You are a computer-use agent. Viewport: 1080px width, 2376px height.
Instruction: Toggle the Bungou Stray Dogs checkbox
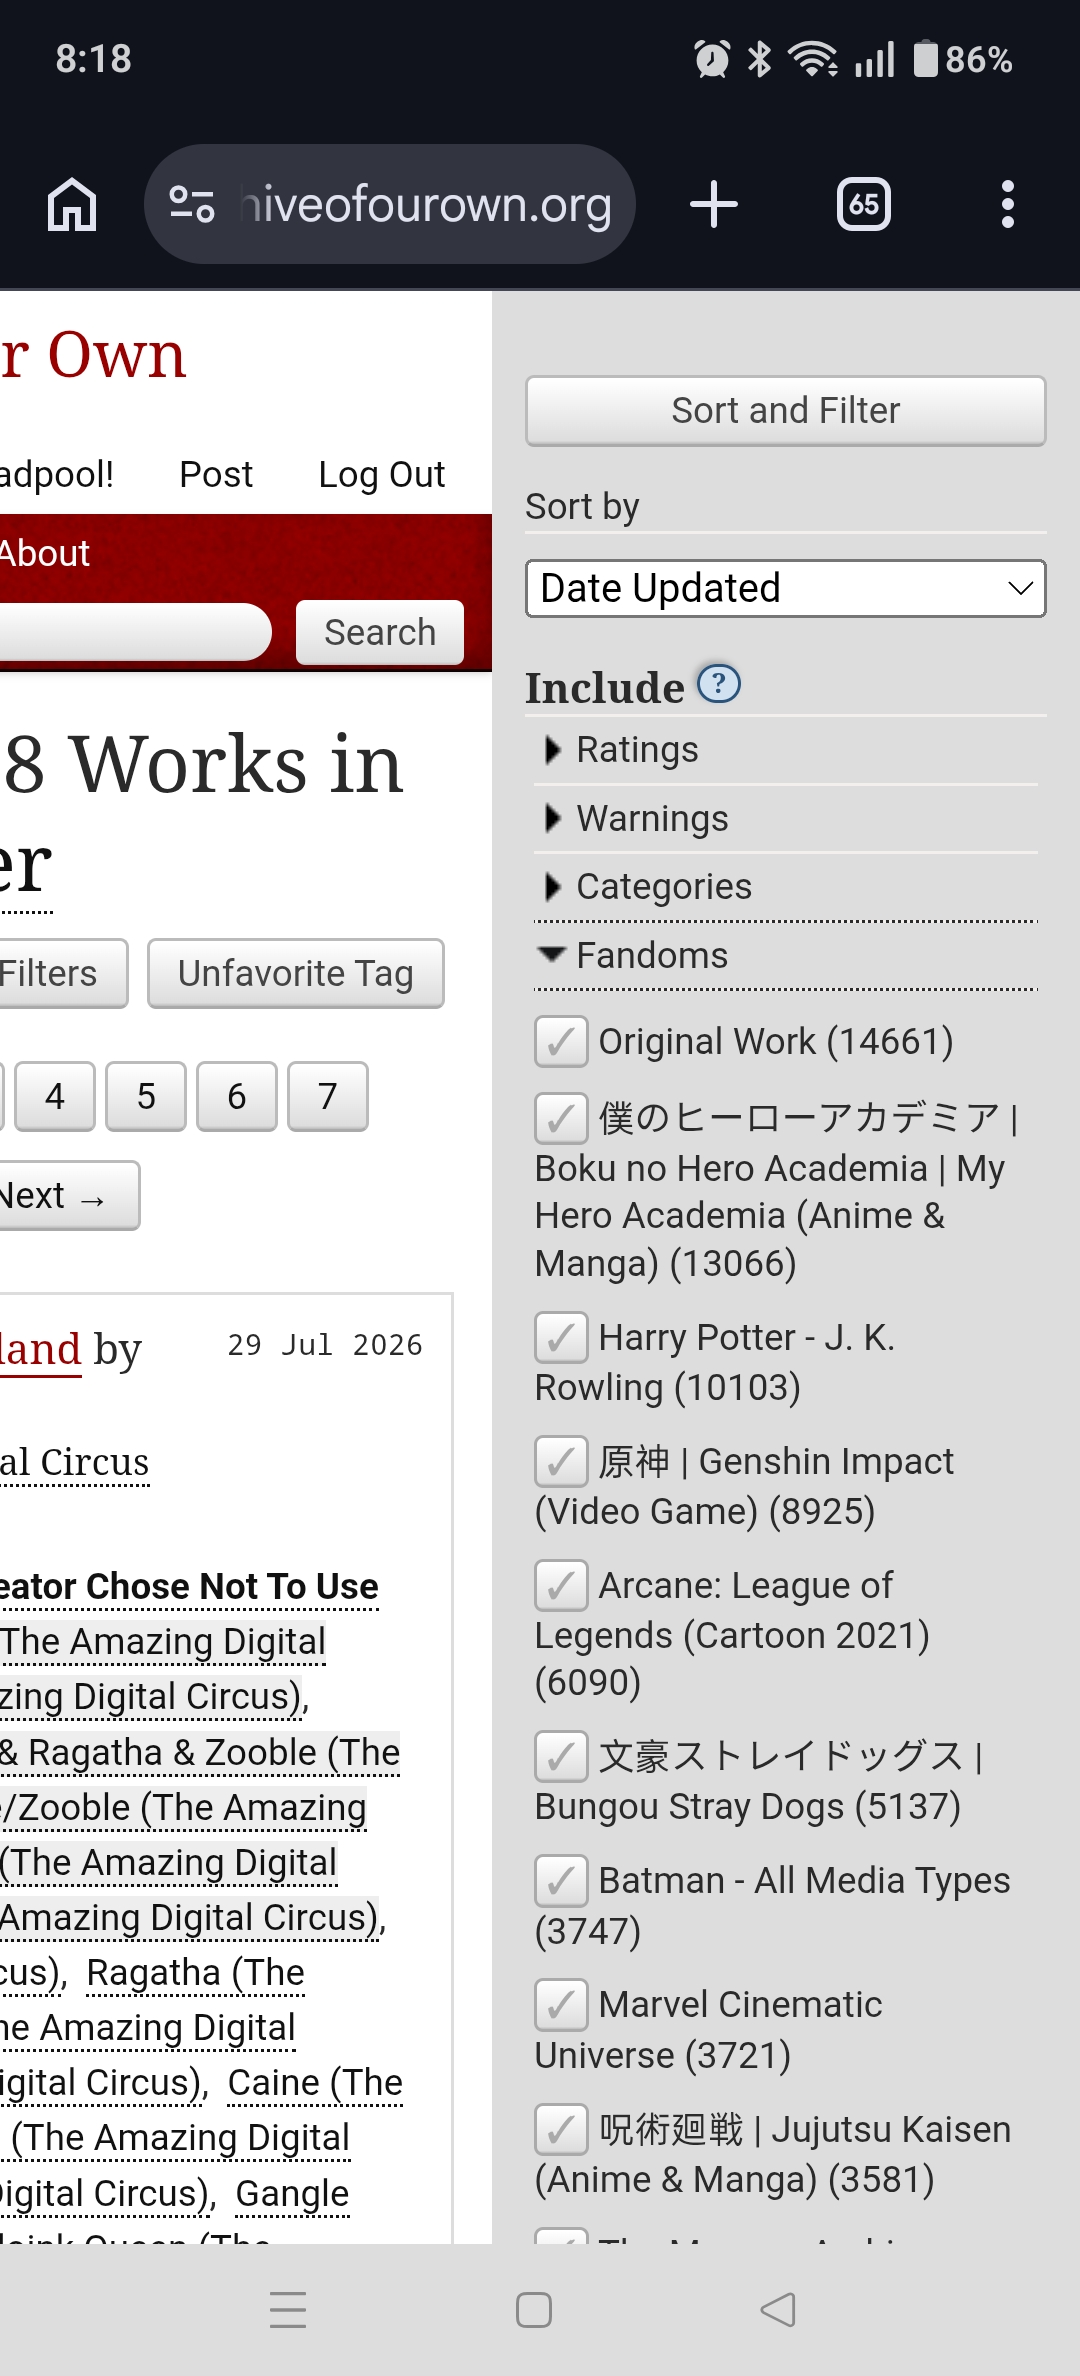pos(561,1757)
